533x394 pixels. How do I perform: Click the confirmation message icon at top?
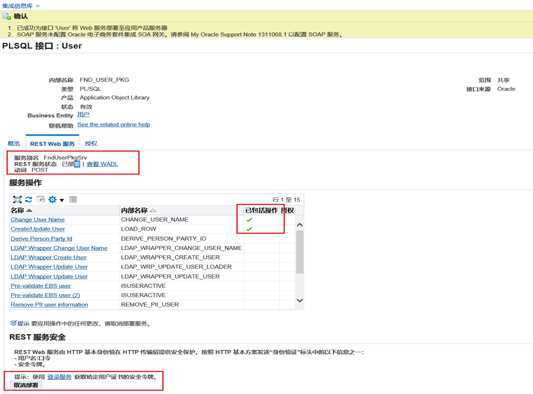click(6, 16)
